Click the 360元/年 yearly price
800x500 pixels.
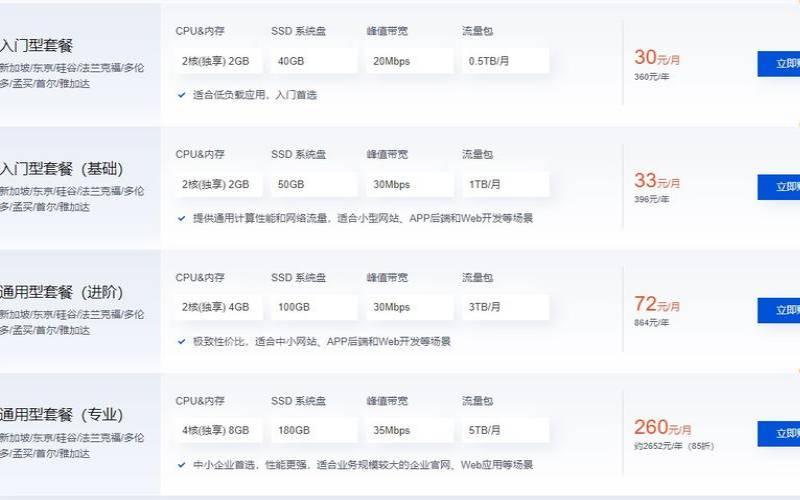651,77
